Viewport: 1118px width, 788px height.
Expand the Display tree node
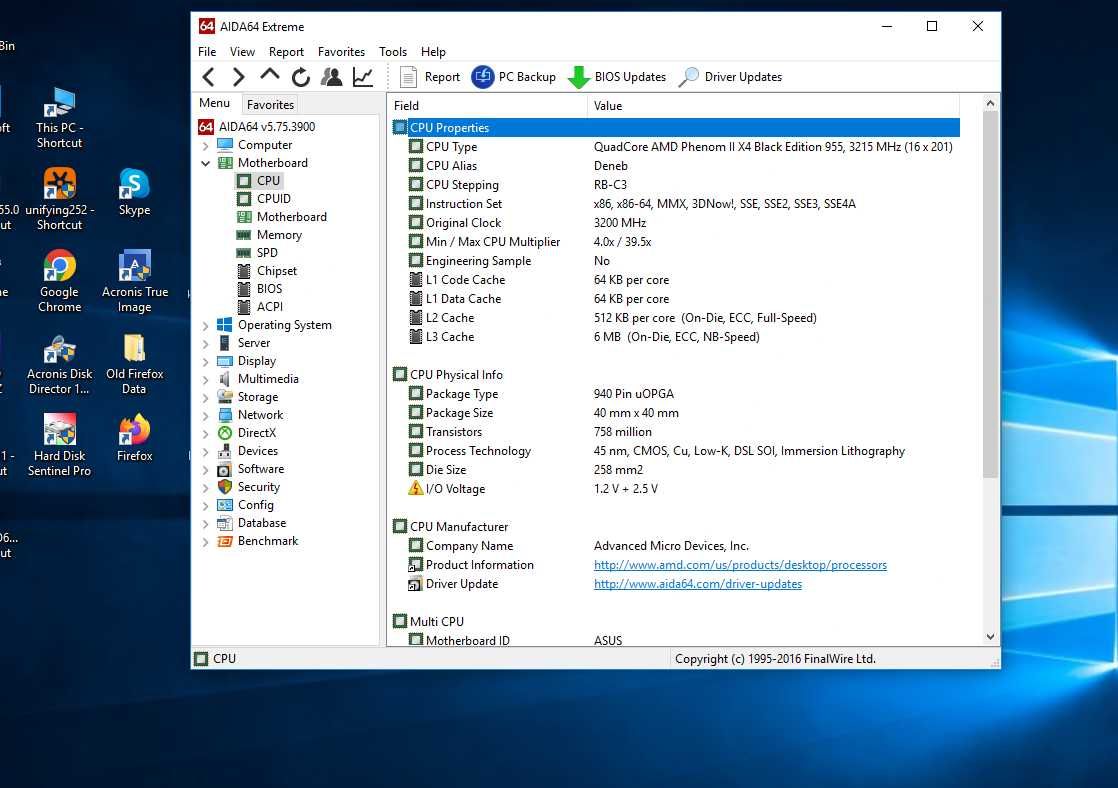205,362
